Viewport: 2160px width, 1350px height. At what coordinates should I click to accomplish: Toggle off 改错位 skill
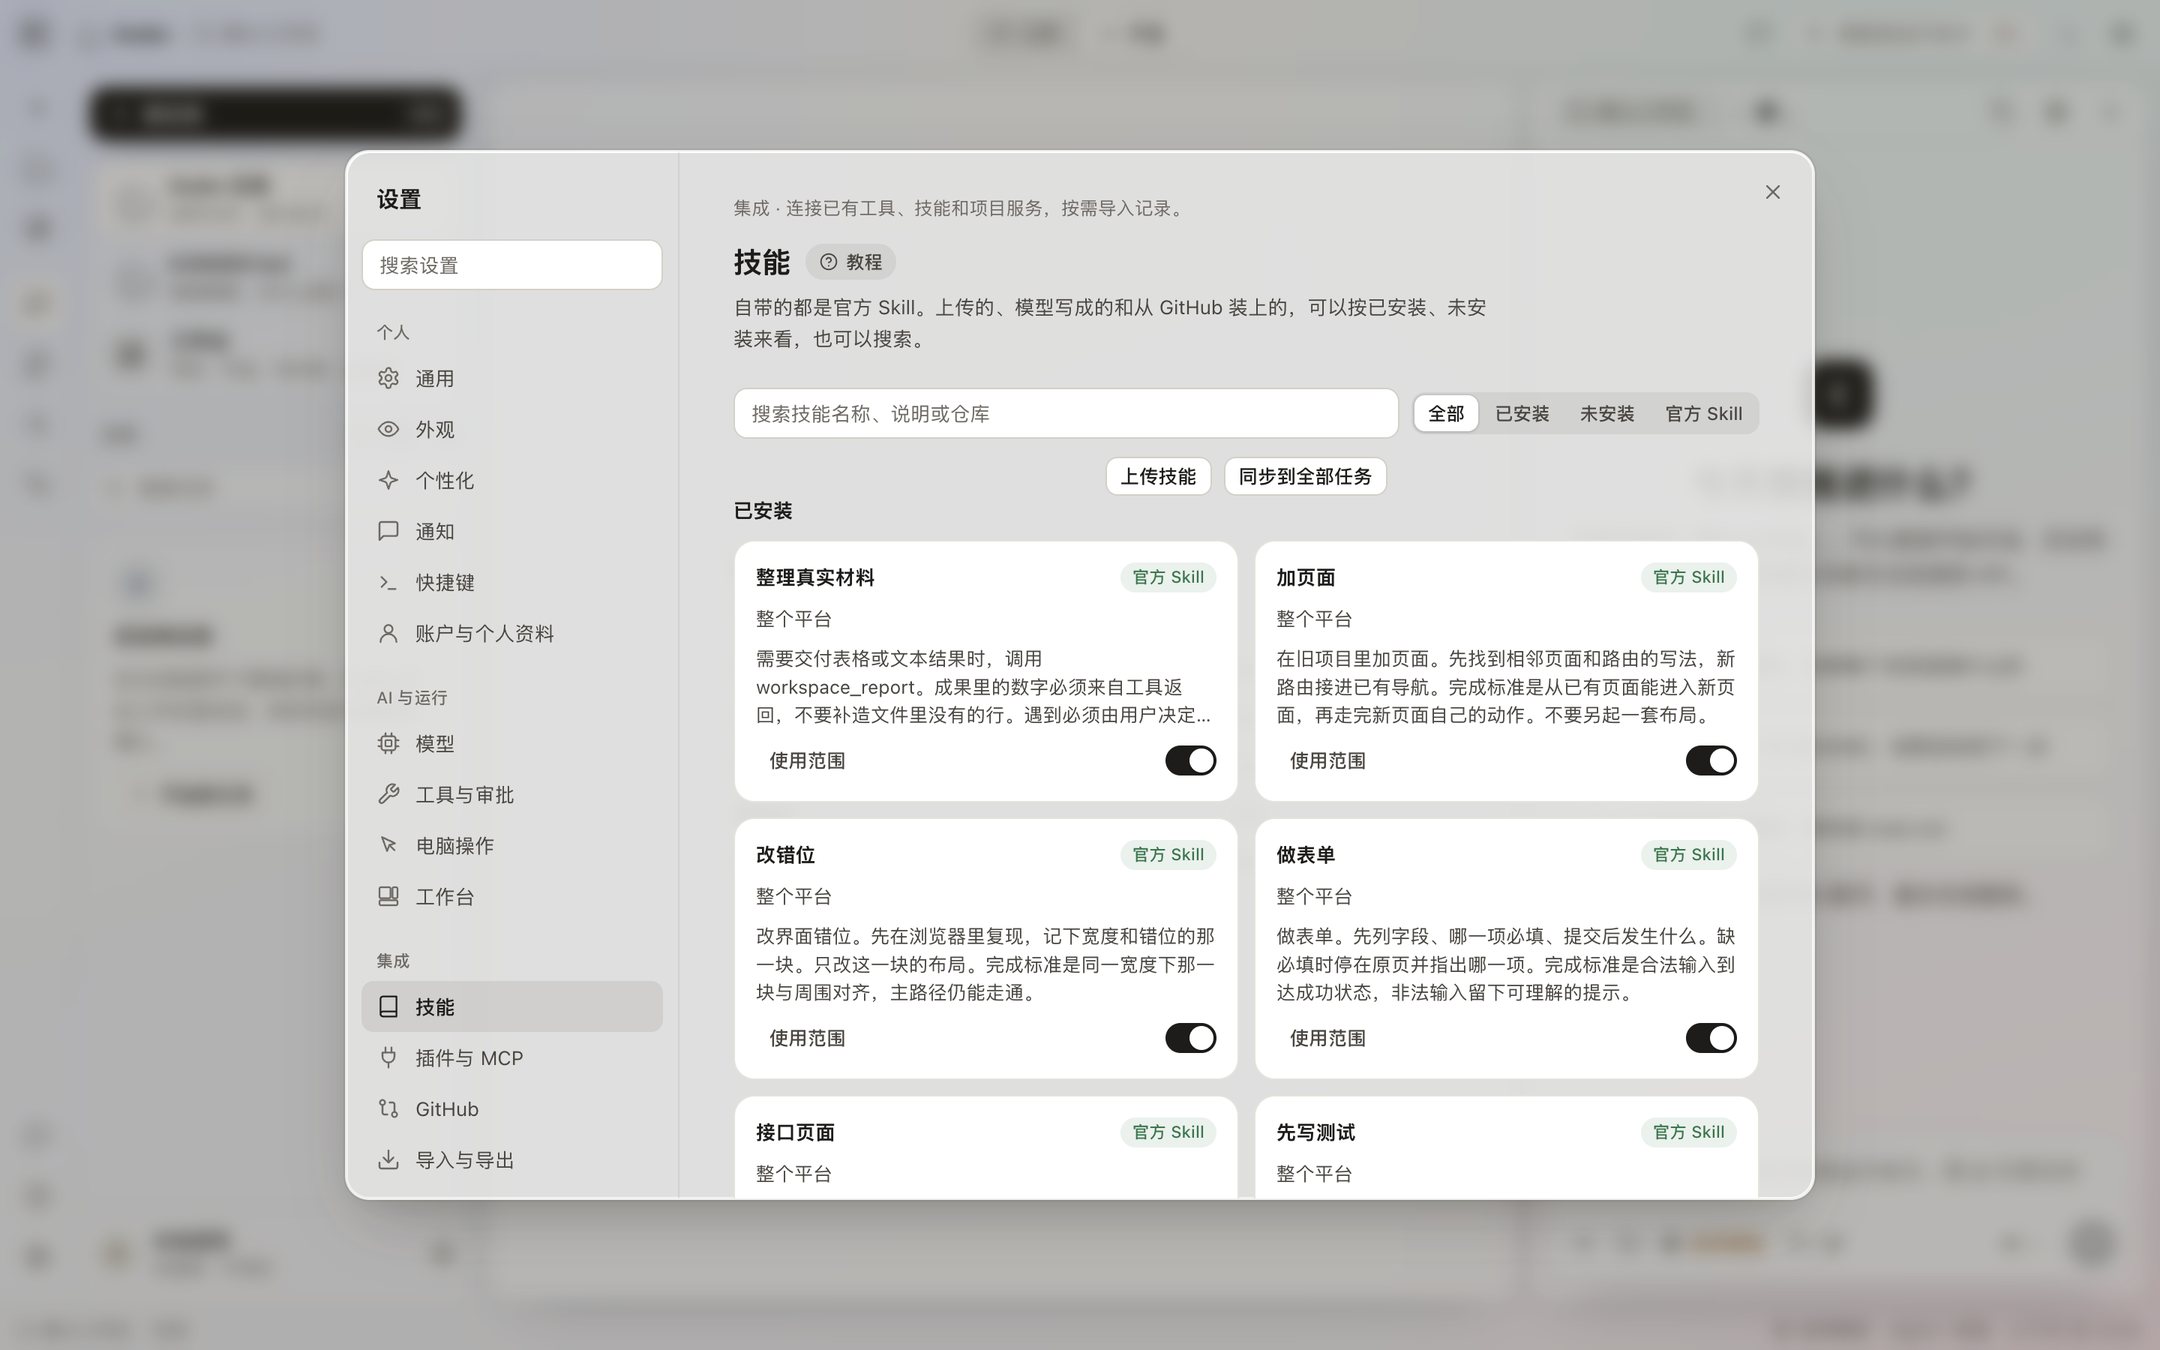point(1190,1038)
